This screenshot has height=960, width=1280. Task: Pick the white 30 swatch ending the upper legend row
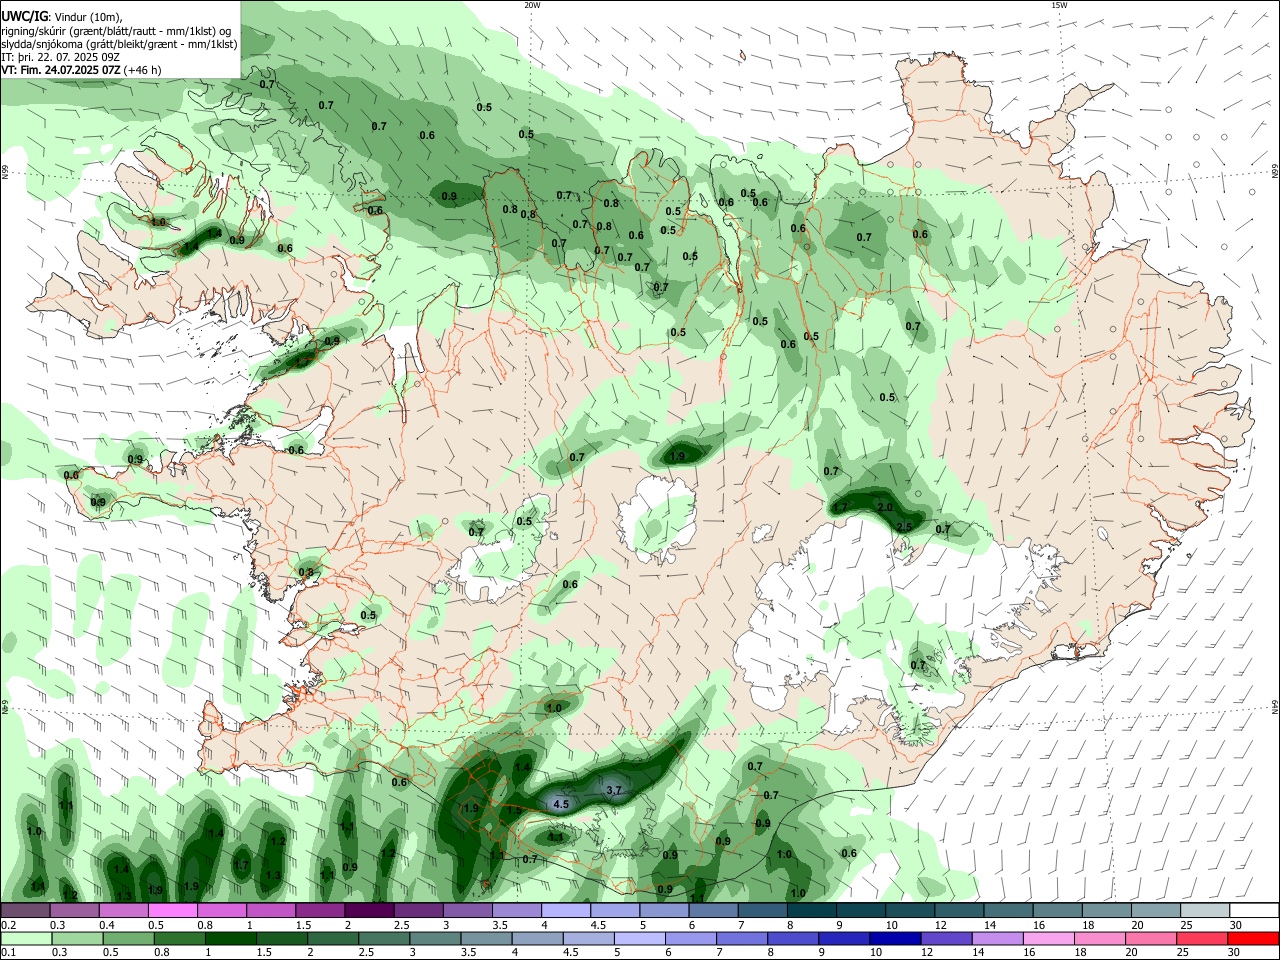[x=1254, y=911]
